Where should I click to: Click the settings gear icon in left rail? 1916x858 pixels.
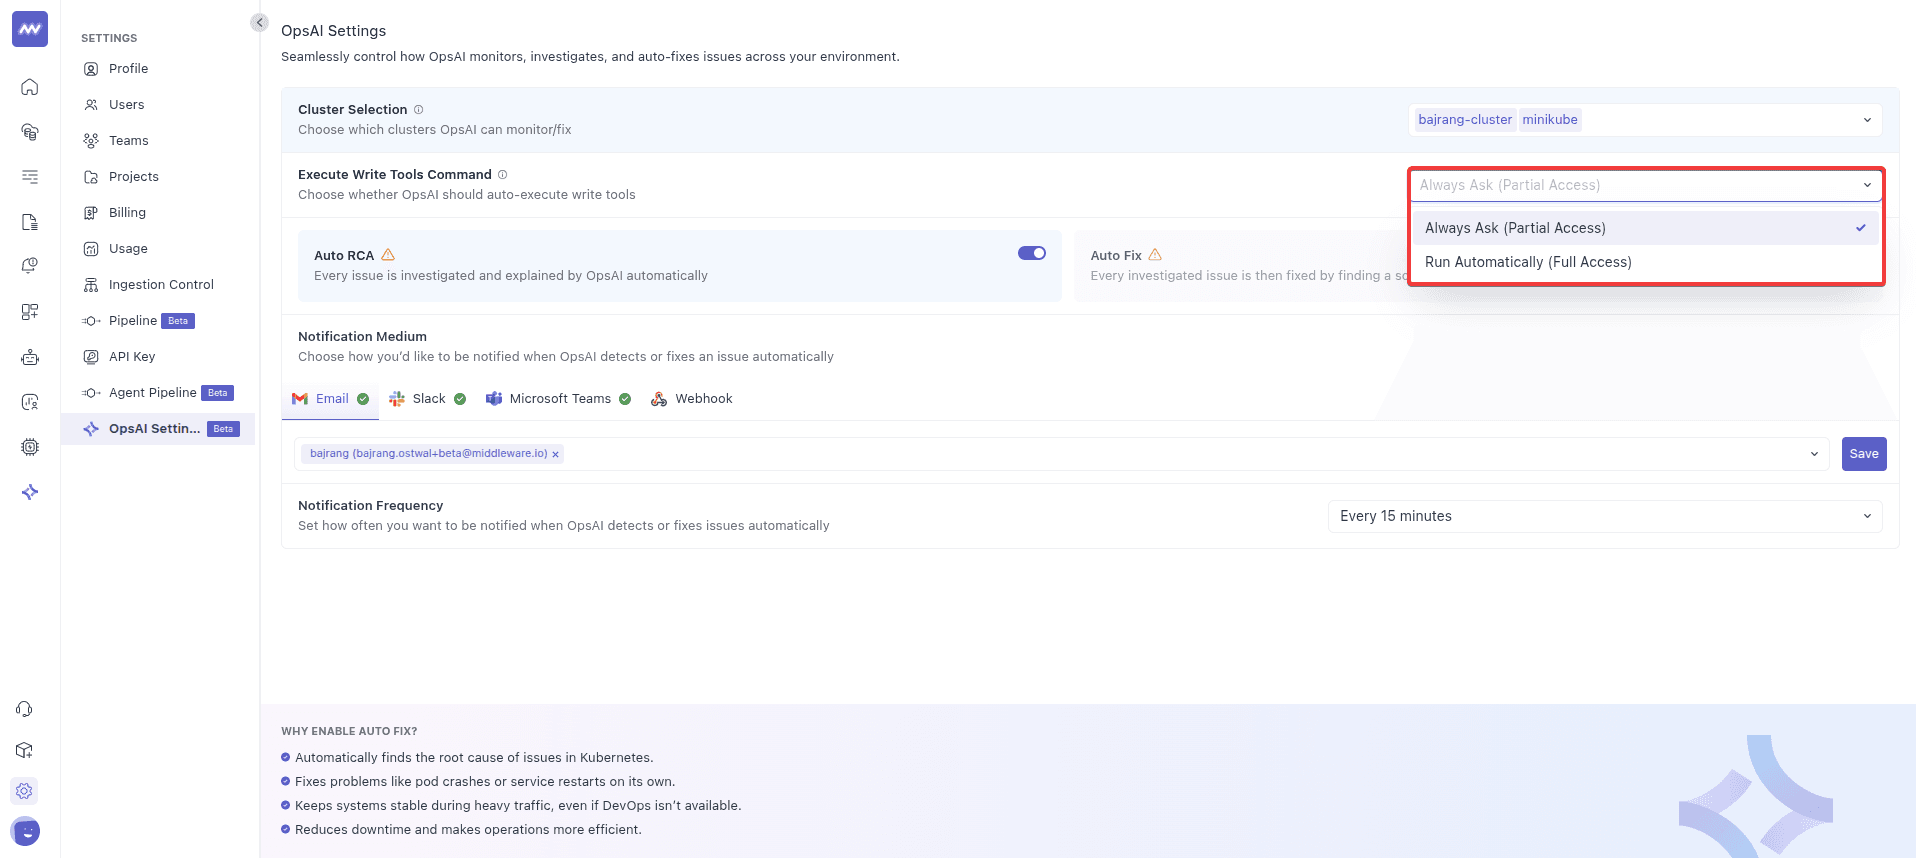[25, 791]
